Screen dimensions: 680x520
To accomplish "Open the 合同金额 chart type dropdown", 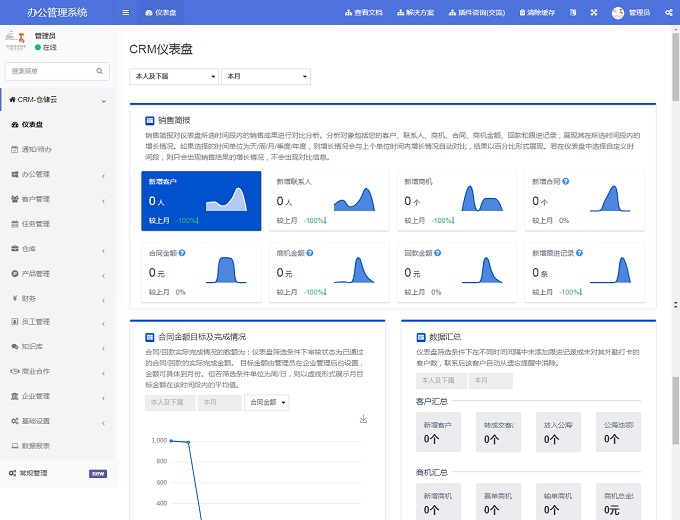I will [267, 402].
